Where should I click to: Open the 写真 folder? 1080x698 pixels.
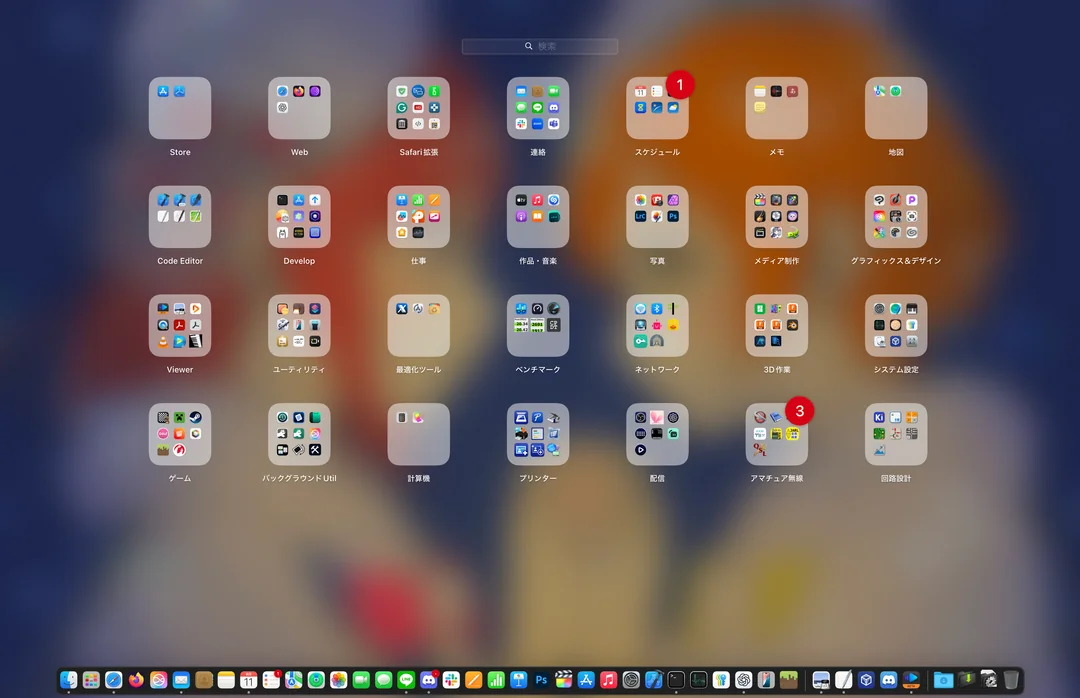pyautogui.click(x=657, y=216)
